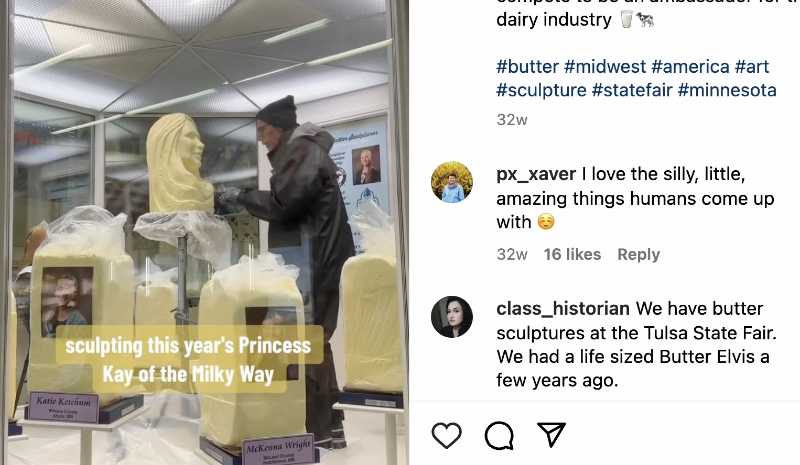Share post using paper plane icon

552,435
